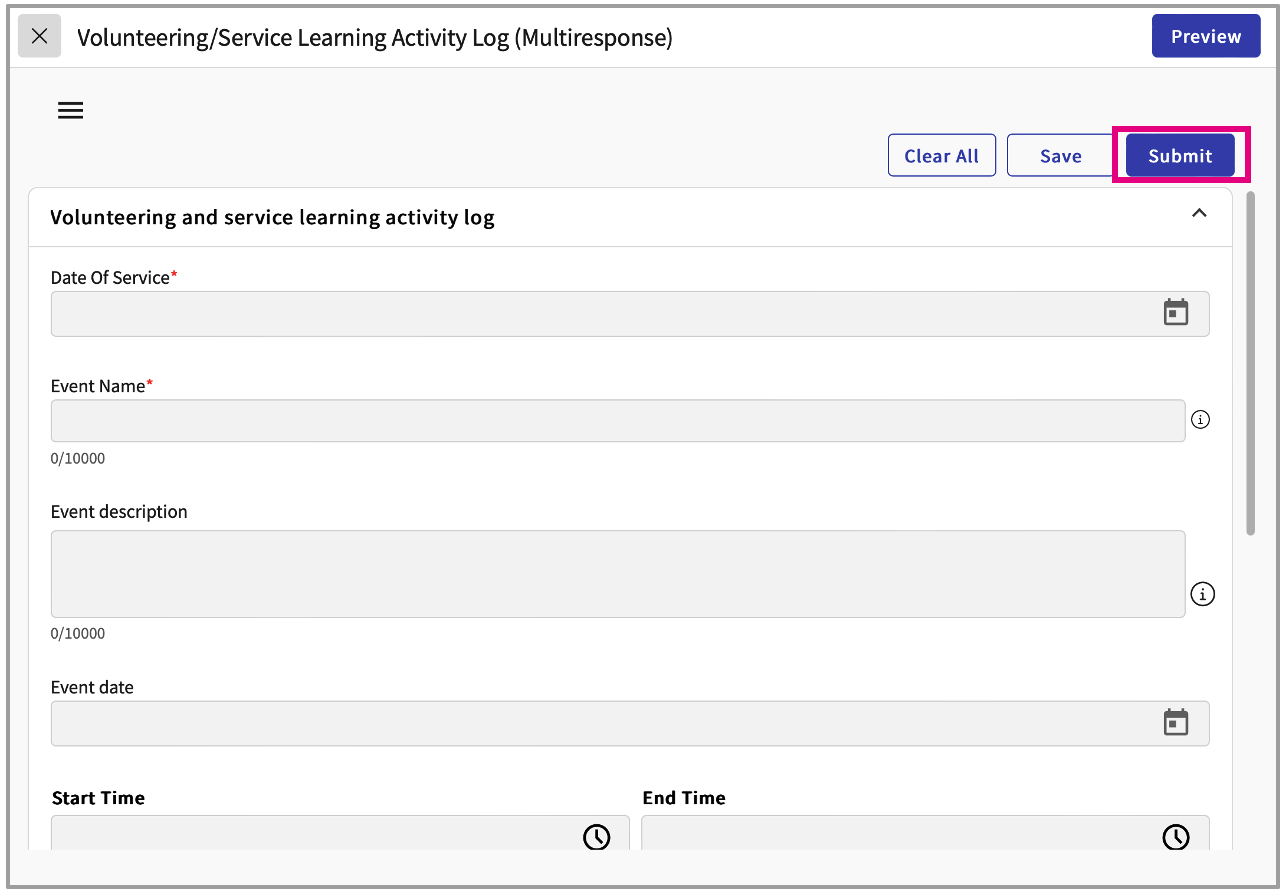Click the Event Name info icon
This screenshot has width=1286, height=896.
(x=1201, y=420)
